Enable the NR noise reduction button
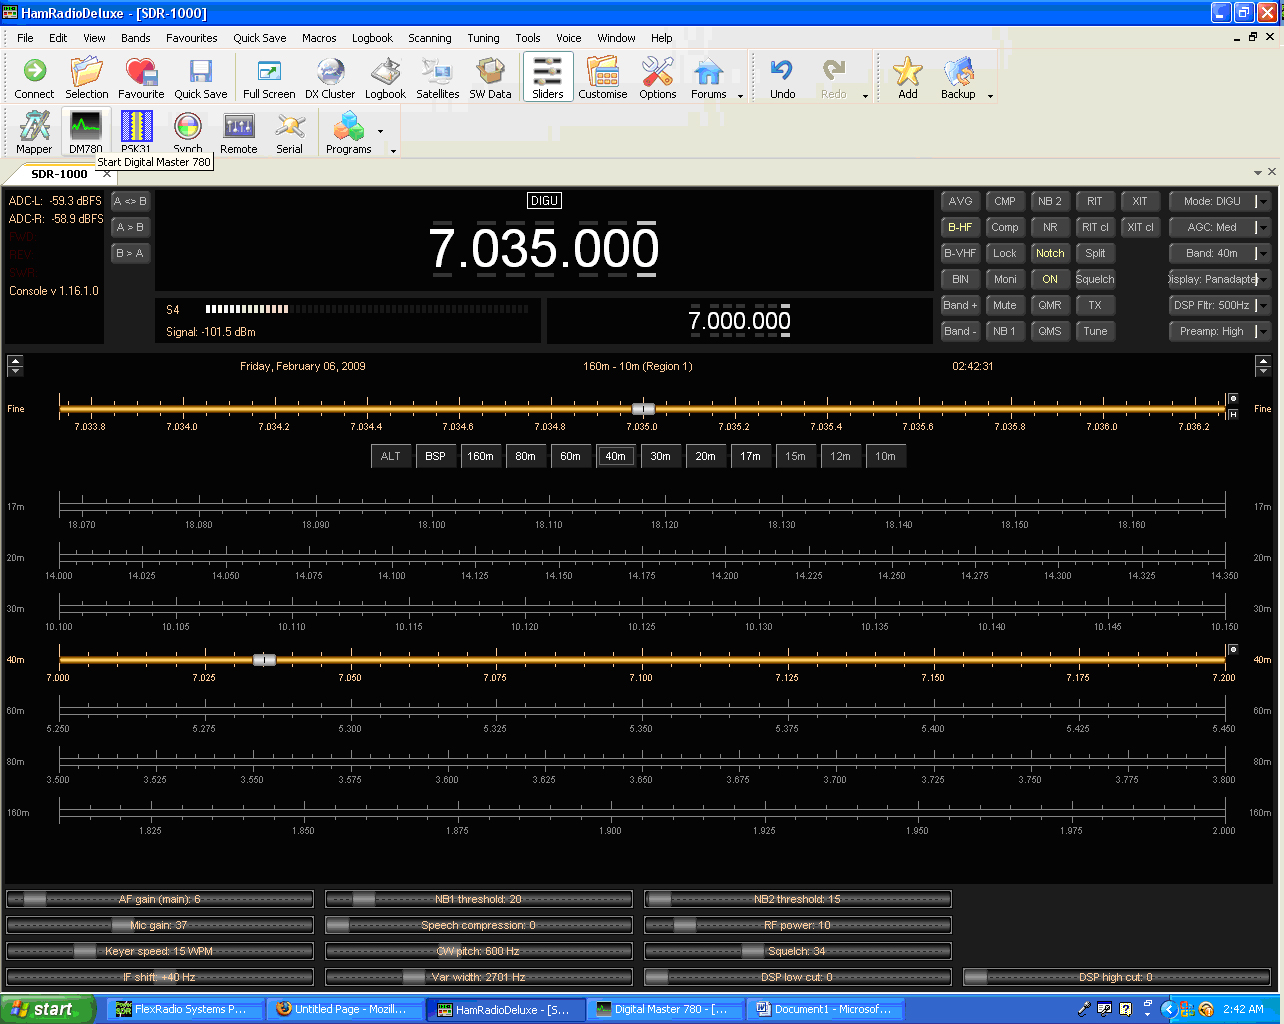Screen dimensions: 1284x1024 (1049, 227)
